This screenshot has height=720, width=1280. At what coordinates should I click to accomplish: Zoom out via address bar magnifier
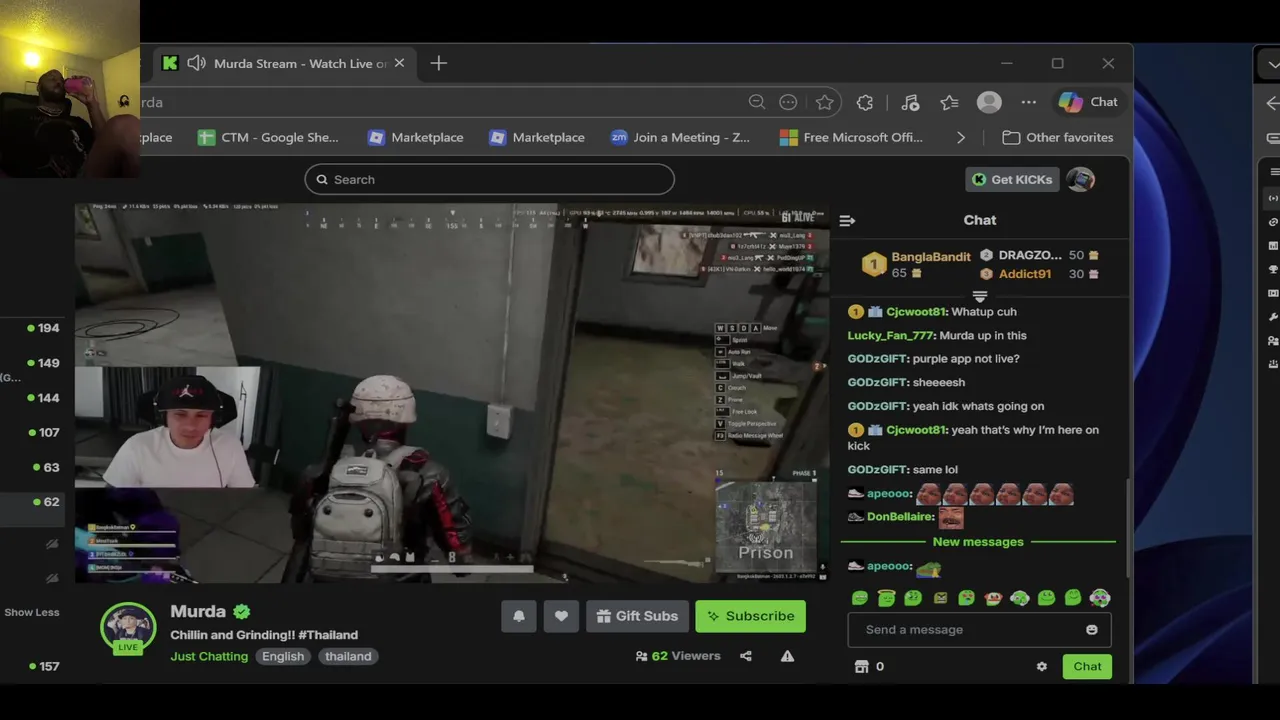click(x=757, y=102)
